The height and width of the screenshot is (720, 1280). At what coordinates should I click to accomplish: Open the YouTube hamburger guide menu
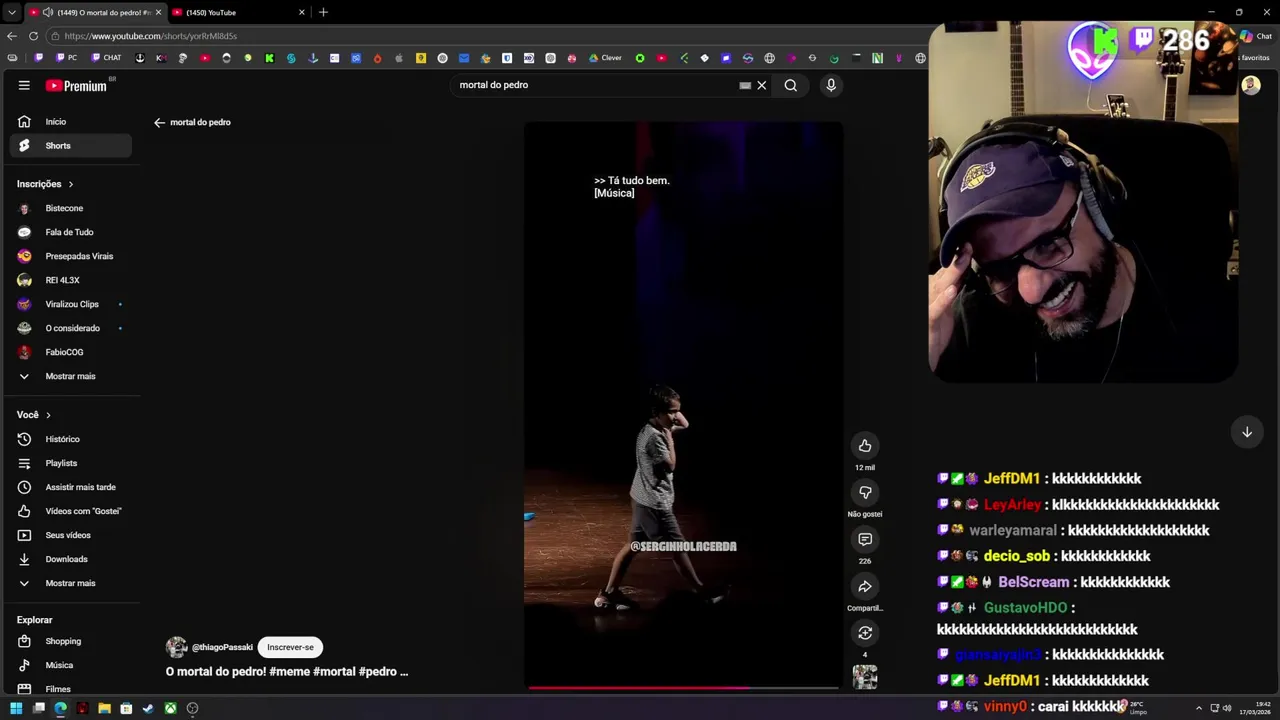click(24, 85)
